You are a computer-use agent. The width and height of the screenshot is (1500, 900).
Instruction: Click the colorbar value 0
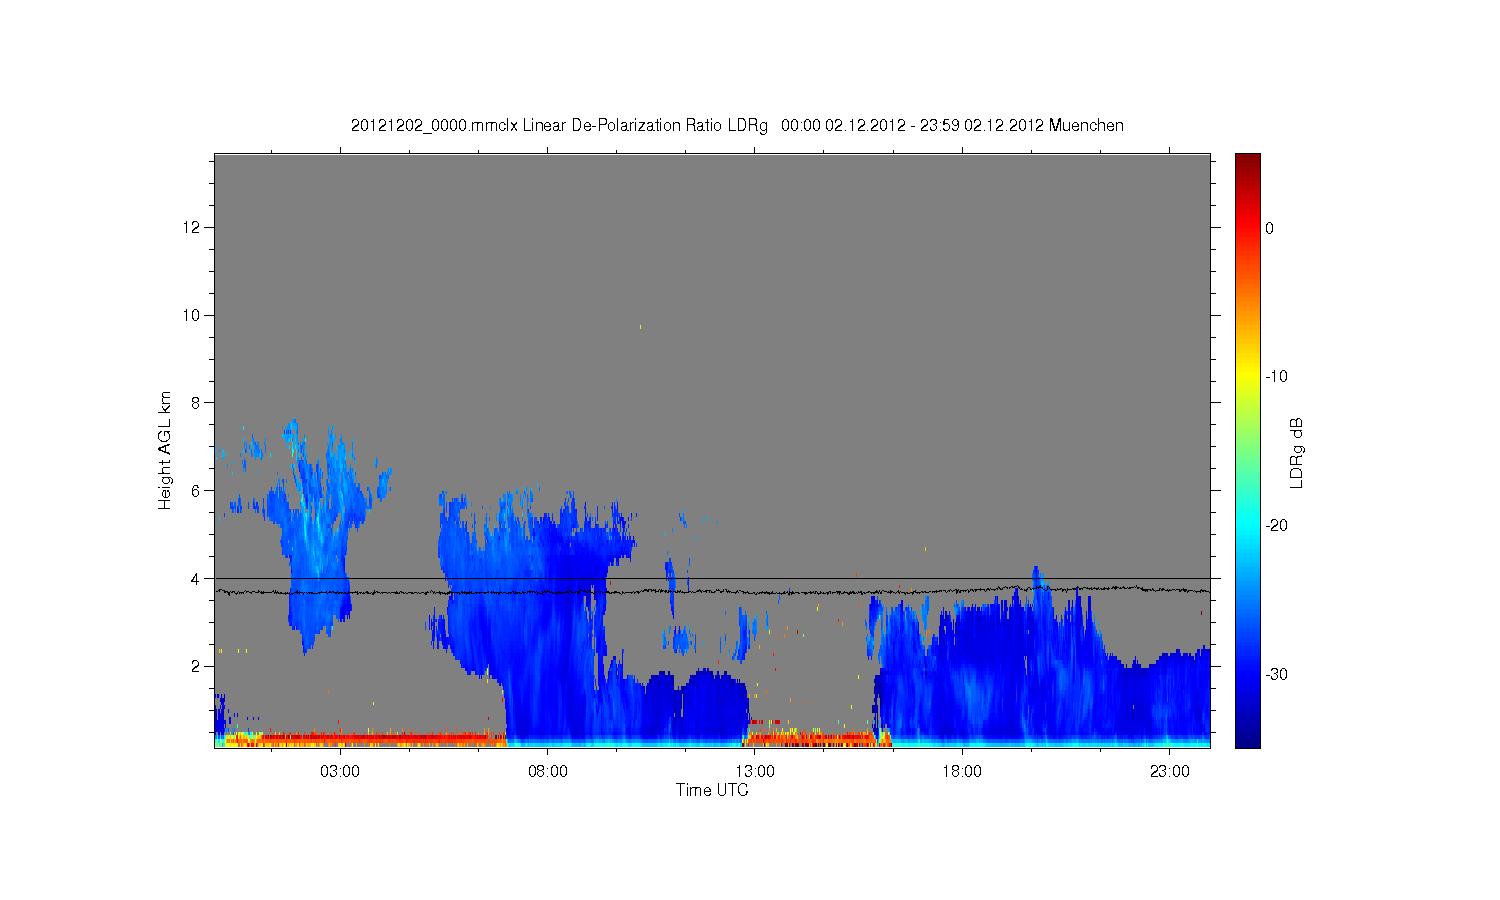[x=1270, y=228]
